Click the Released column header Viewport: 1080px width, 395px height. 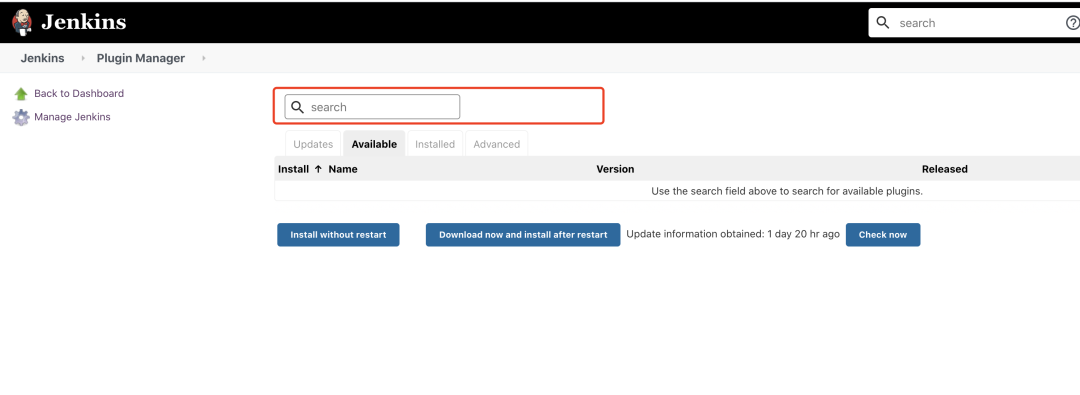pos(945,169)
